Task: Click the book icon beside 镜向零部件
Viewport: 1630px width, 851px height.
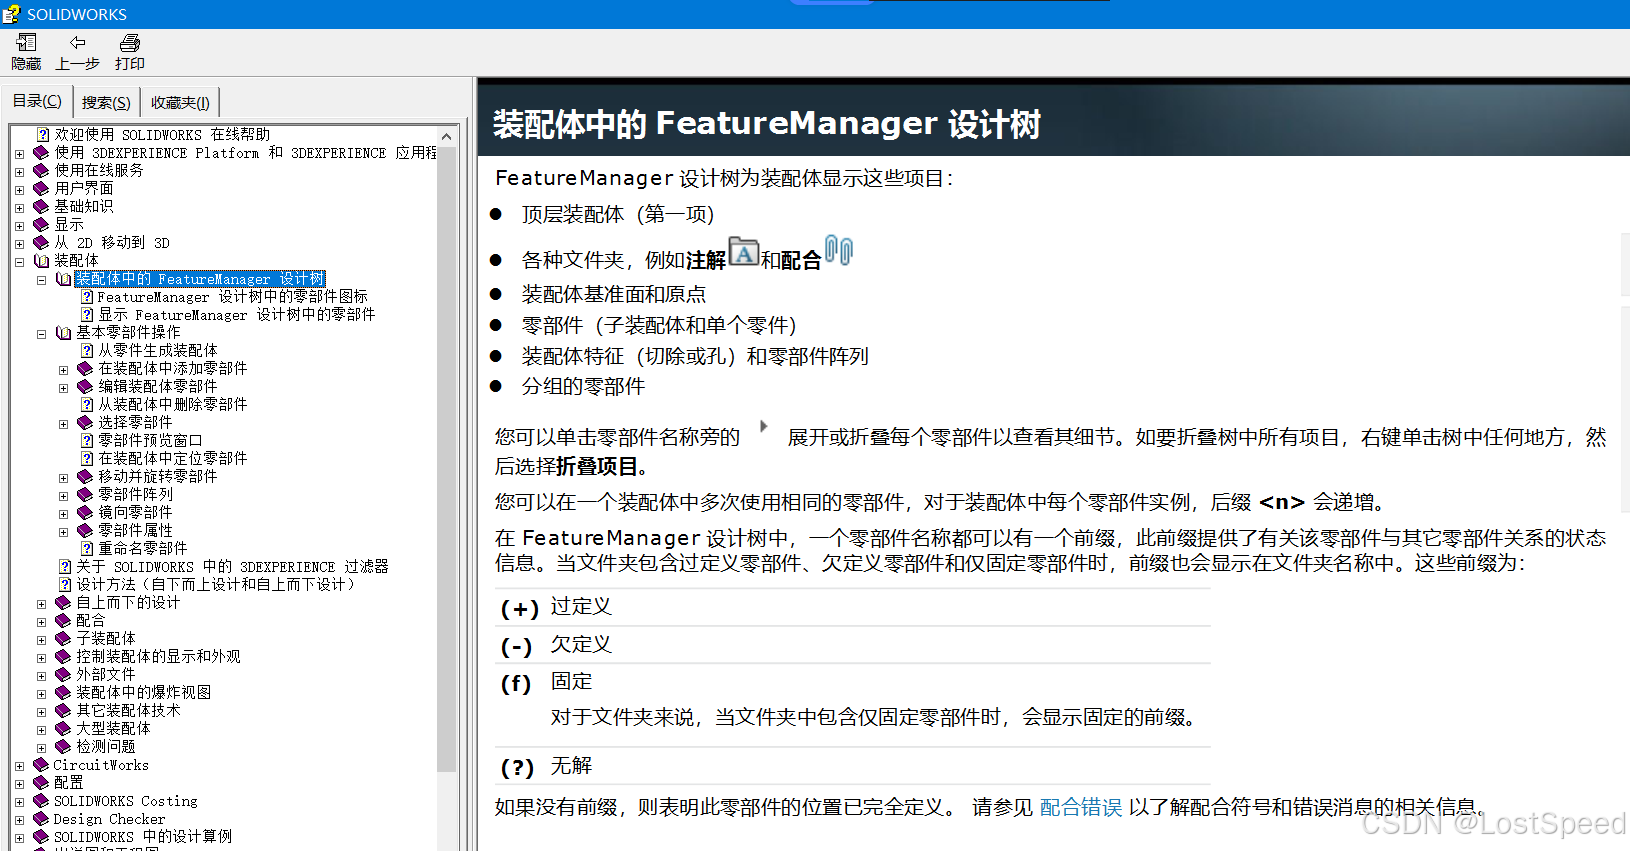Action: point(85,512)
